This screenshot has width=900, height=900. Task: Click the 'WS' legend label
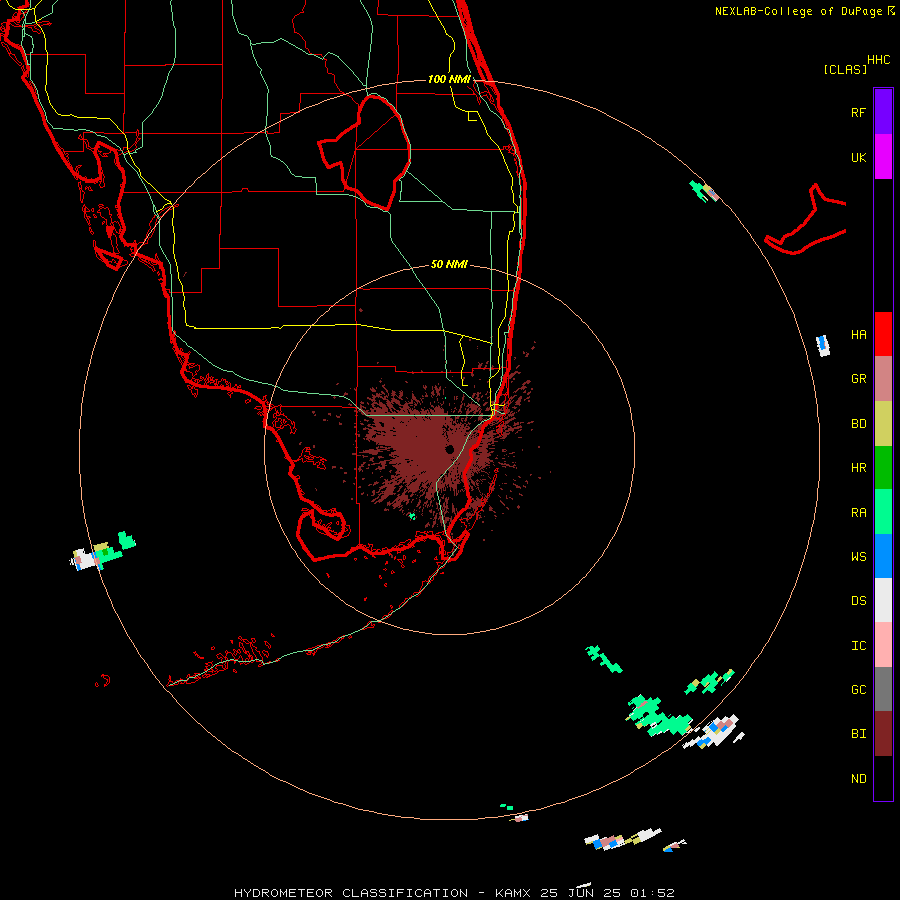[858, 556]
